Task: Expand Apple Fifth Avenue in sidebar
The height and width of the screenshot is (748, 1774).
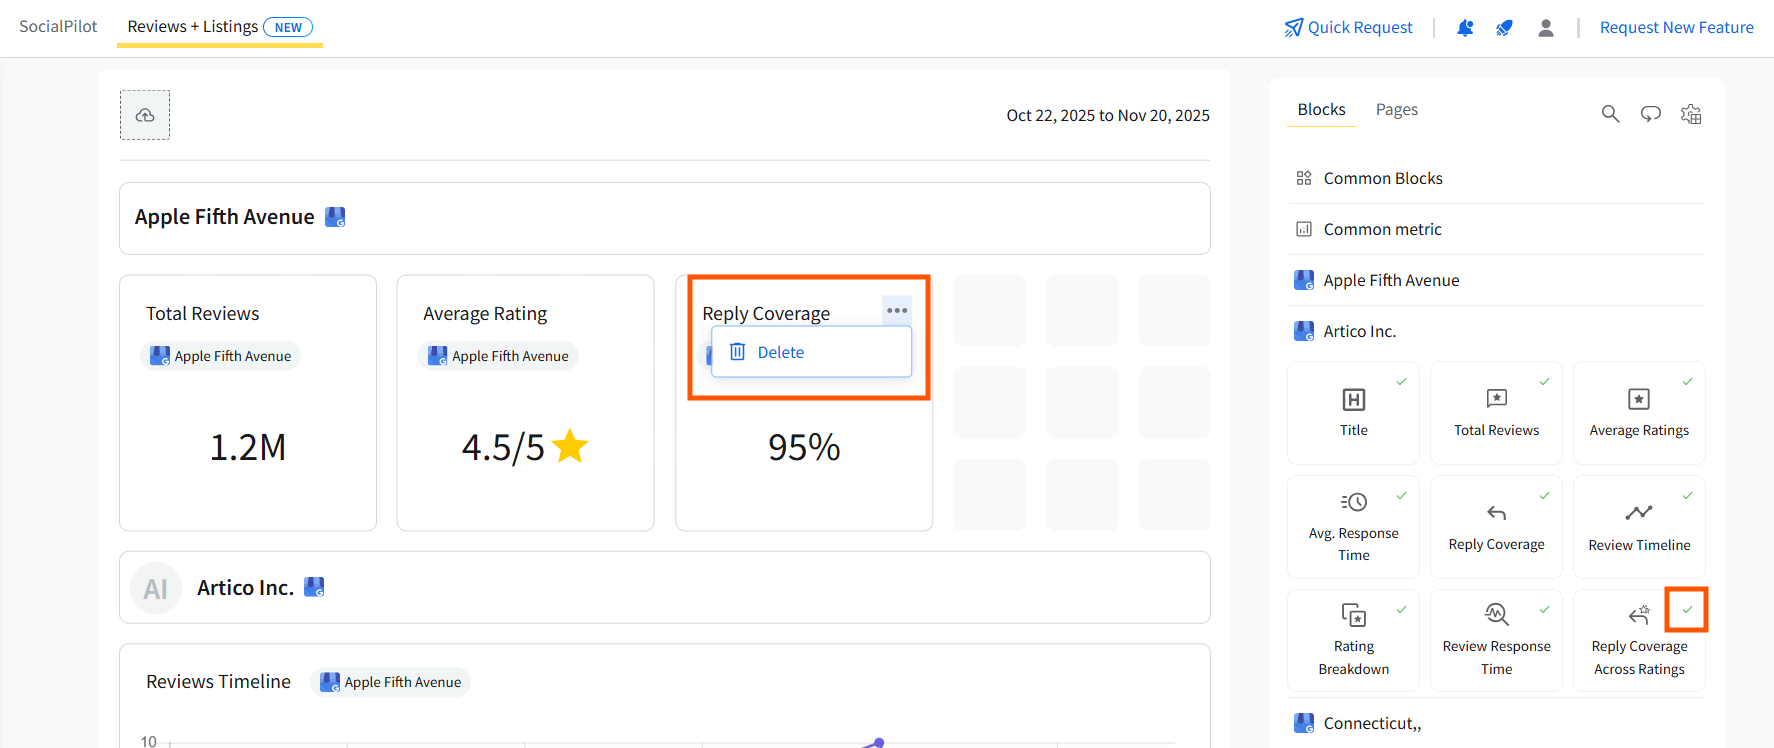Action: click(x=1496, y=280)
